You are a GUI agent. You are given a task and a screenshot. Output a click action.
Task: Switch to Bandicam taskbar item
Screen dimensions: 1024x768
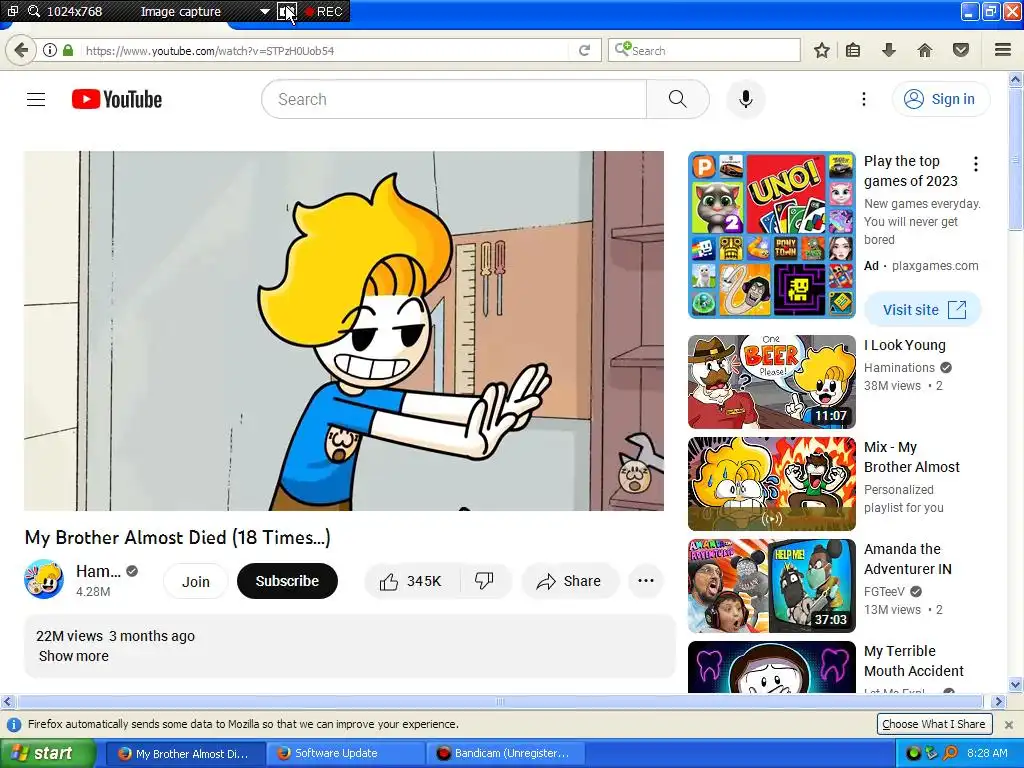point(505,754)
